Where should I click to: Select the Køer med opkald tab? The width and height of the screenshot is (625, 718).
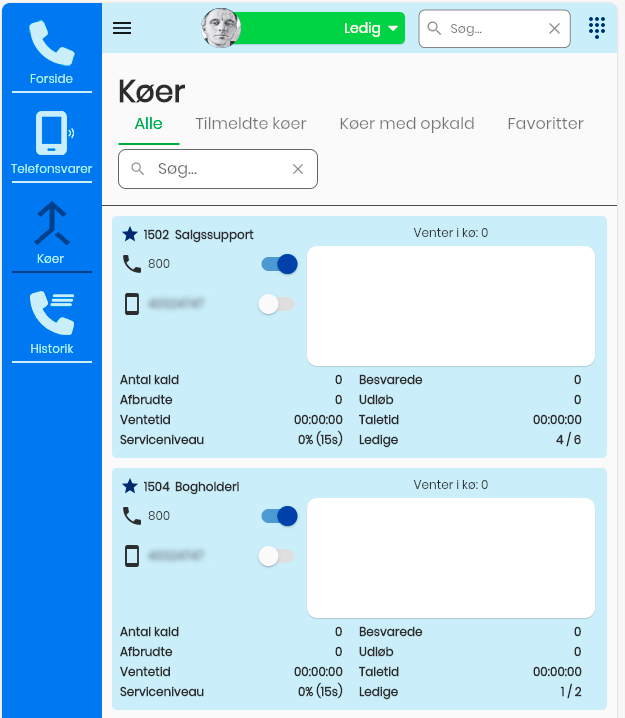[407, 124]
